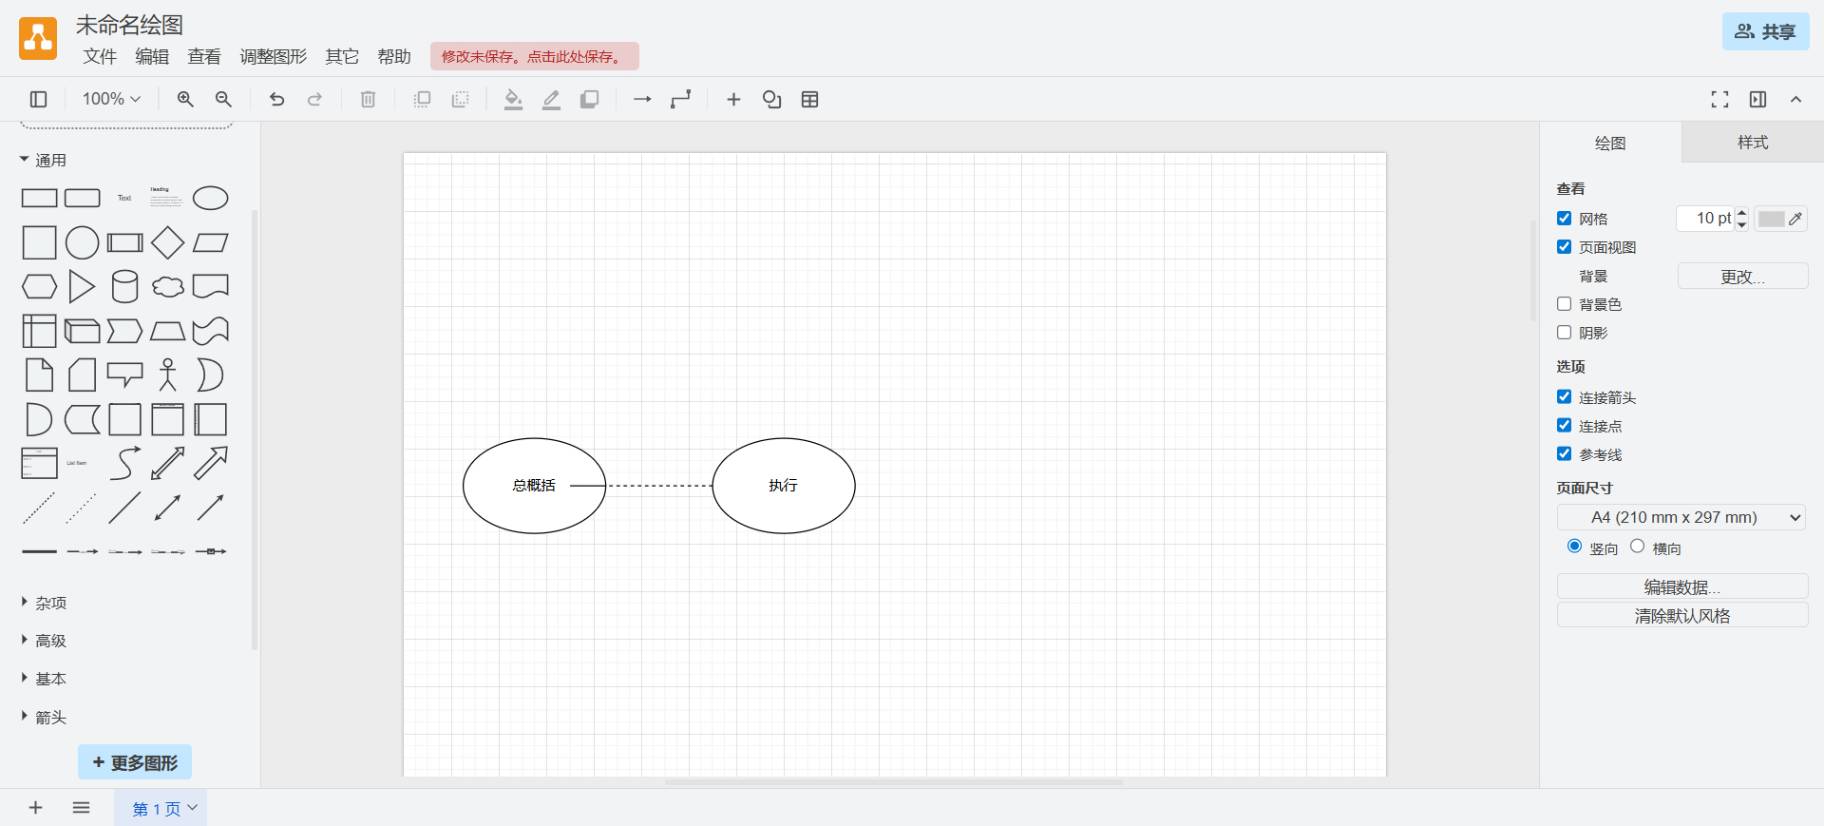
Task: Open the 100% zoom level dropdown
Action: coord(111,99)
